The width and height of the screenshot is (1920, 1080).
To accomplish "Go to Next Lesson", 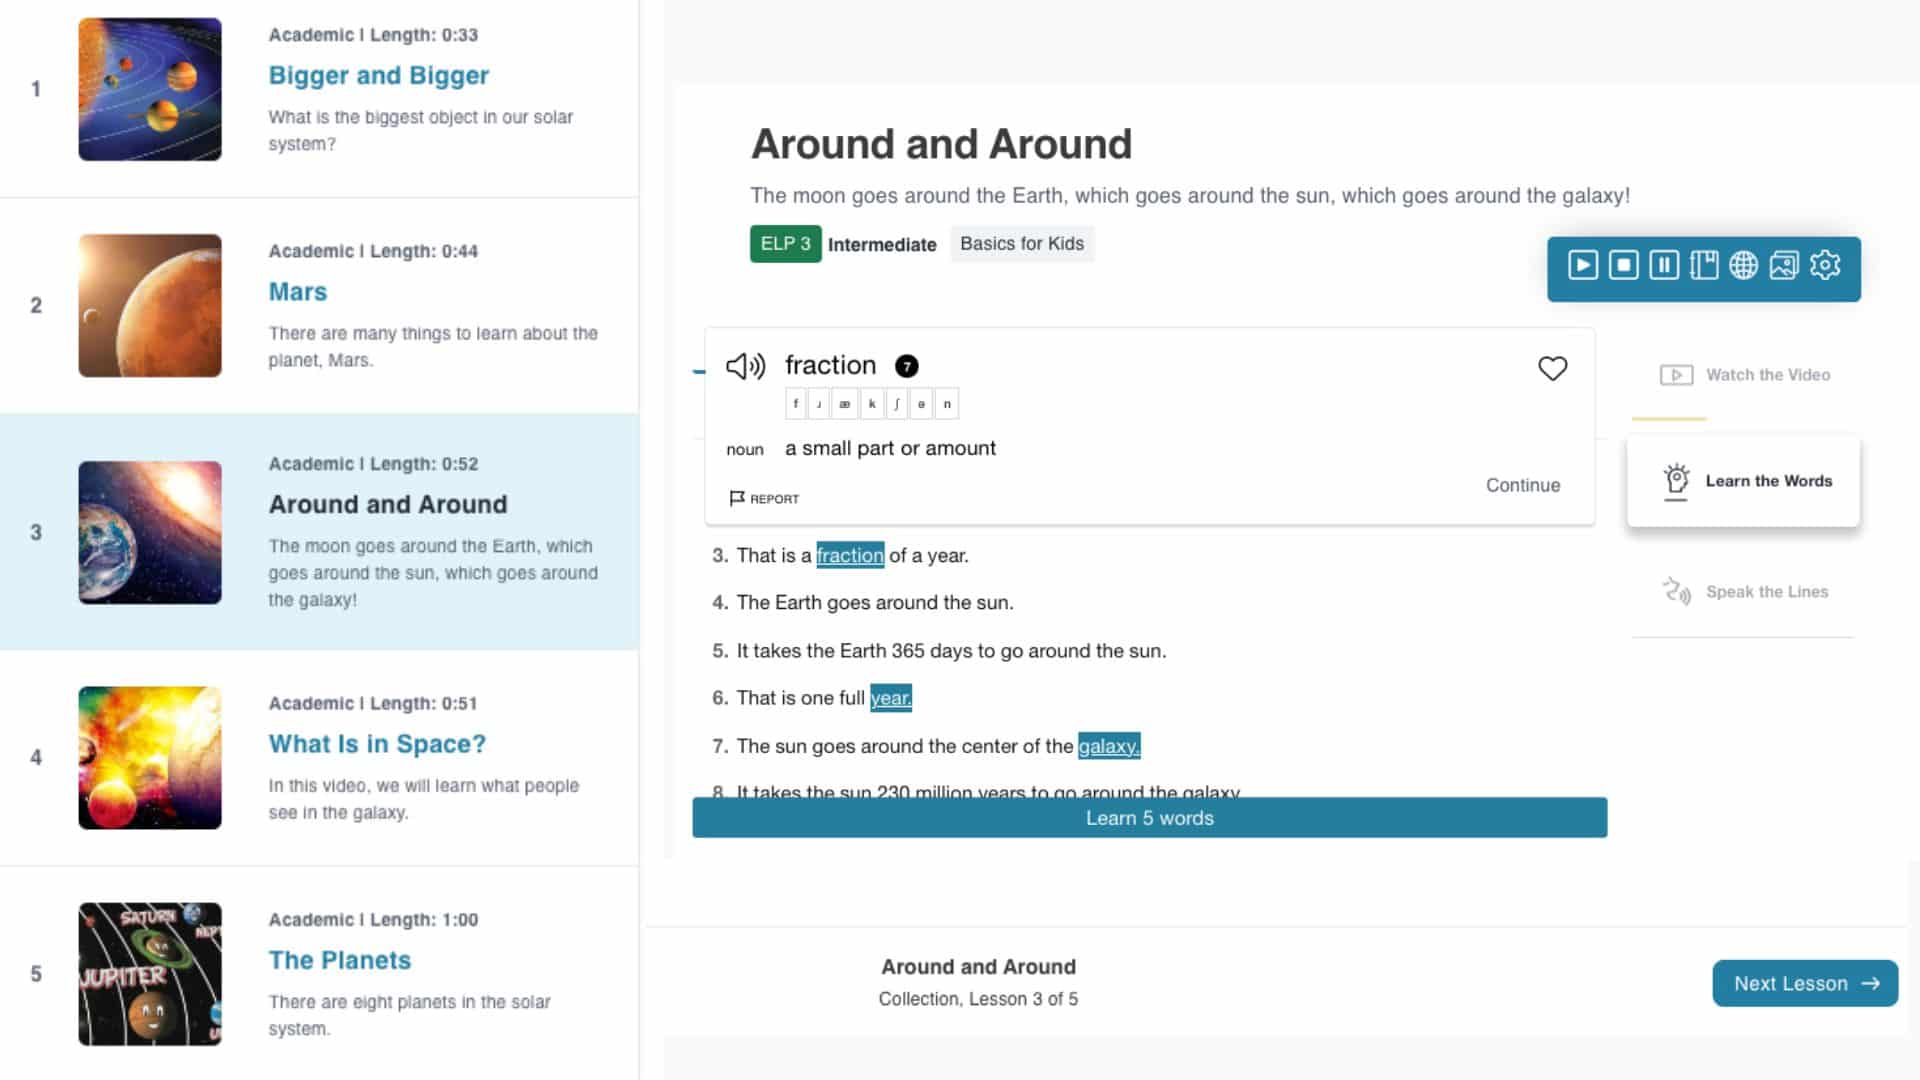I will tap(1804, 984).
